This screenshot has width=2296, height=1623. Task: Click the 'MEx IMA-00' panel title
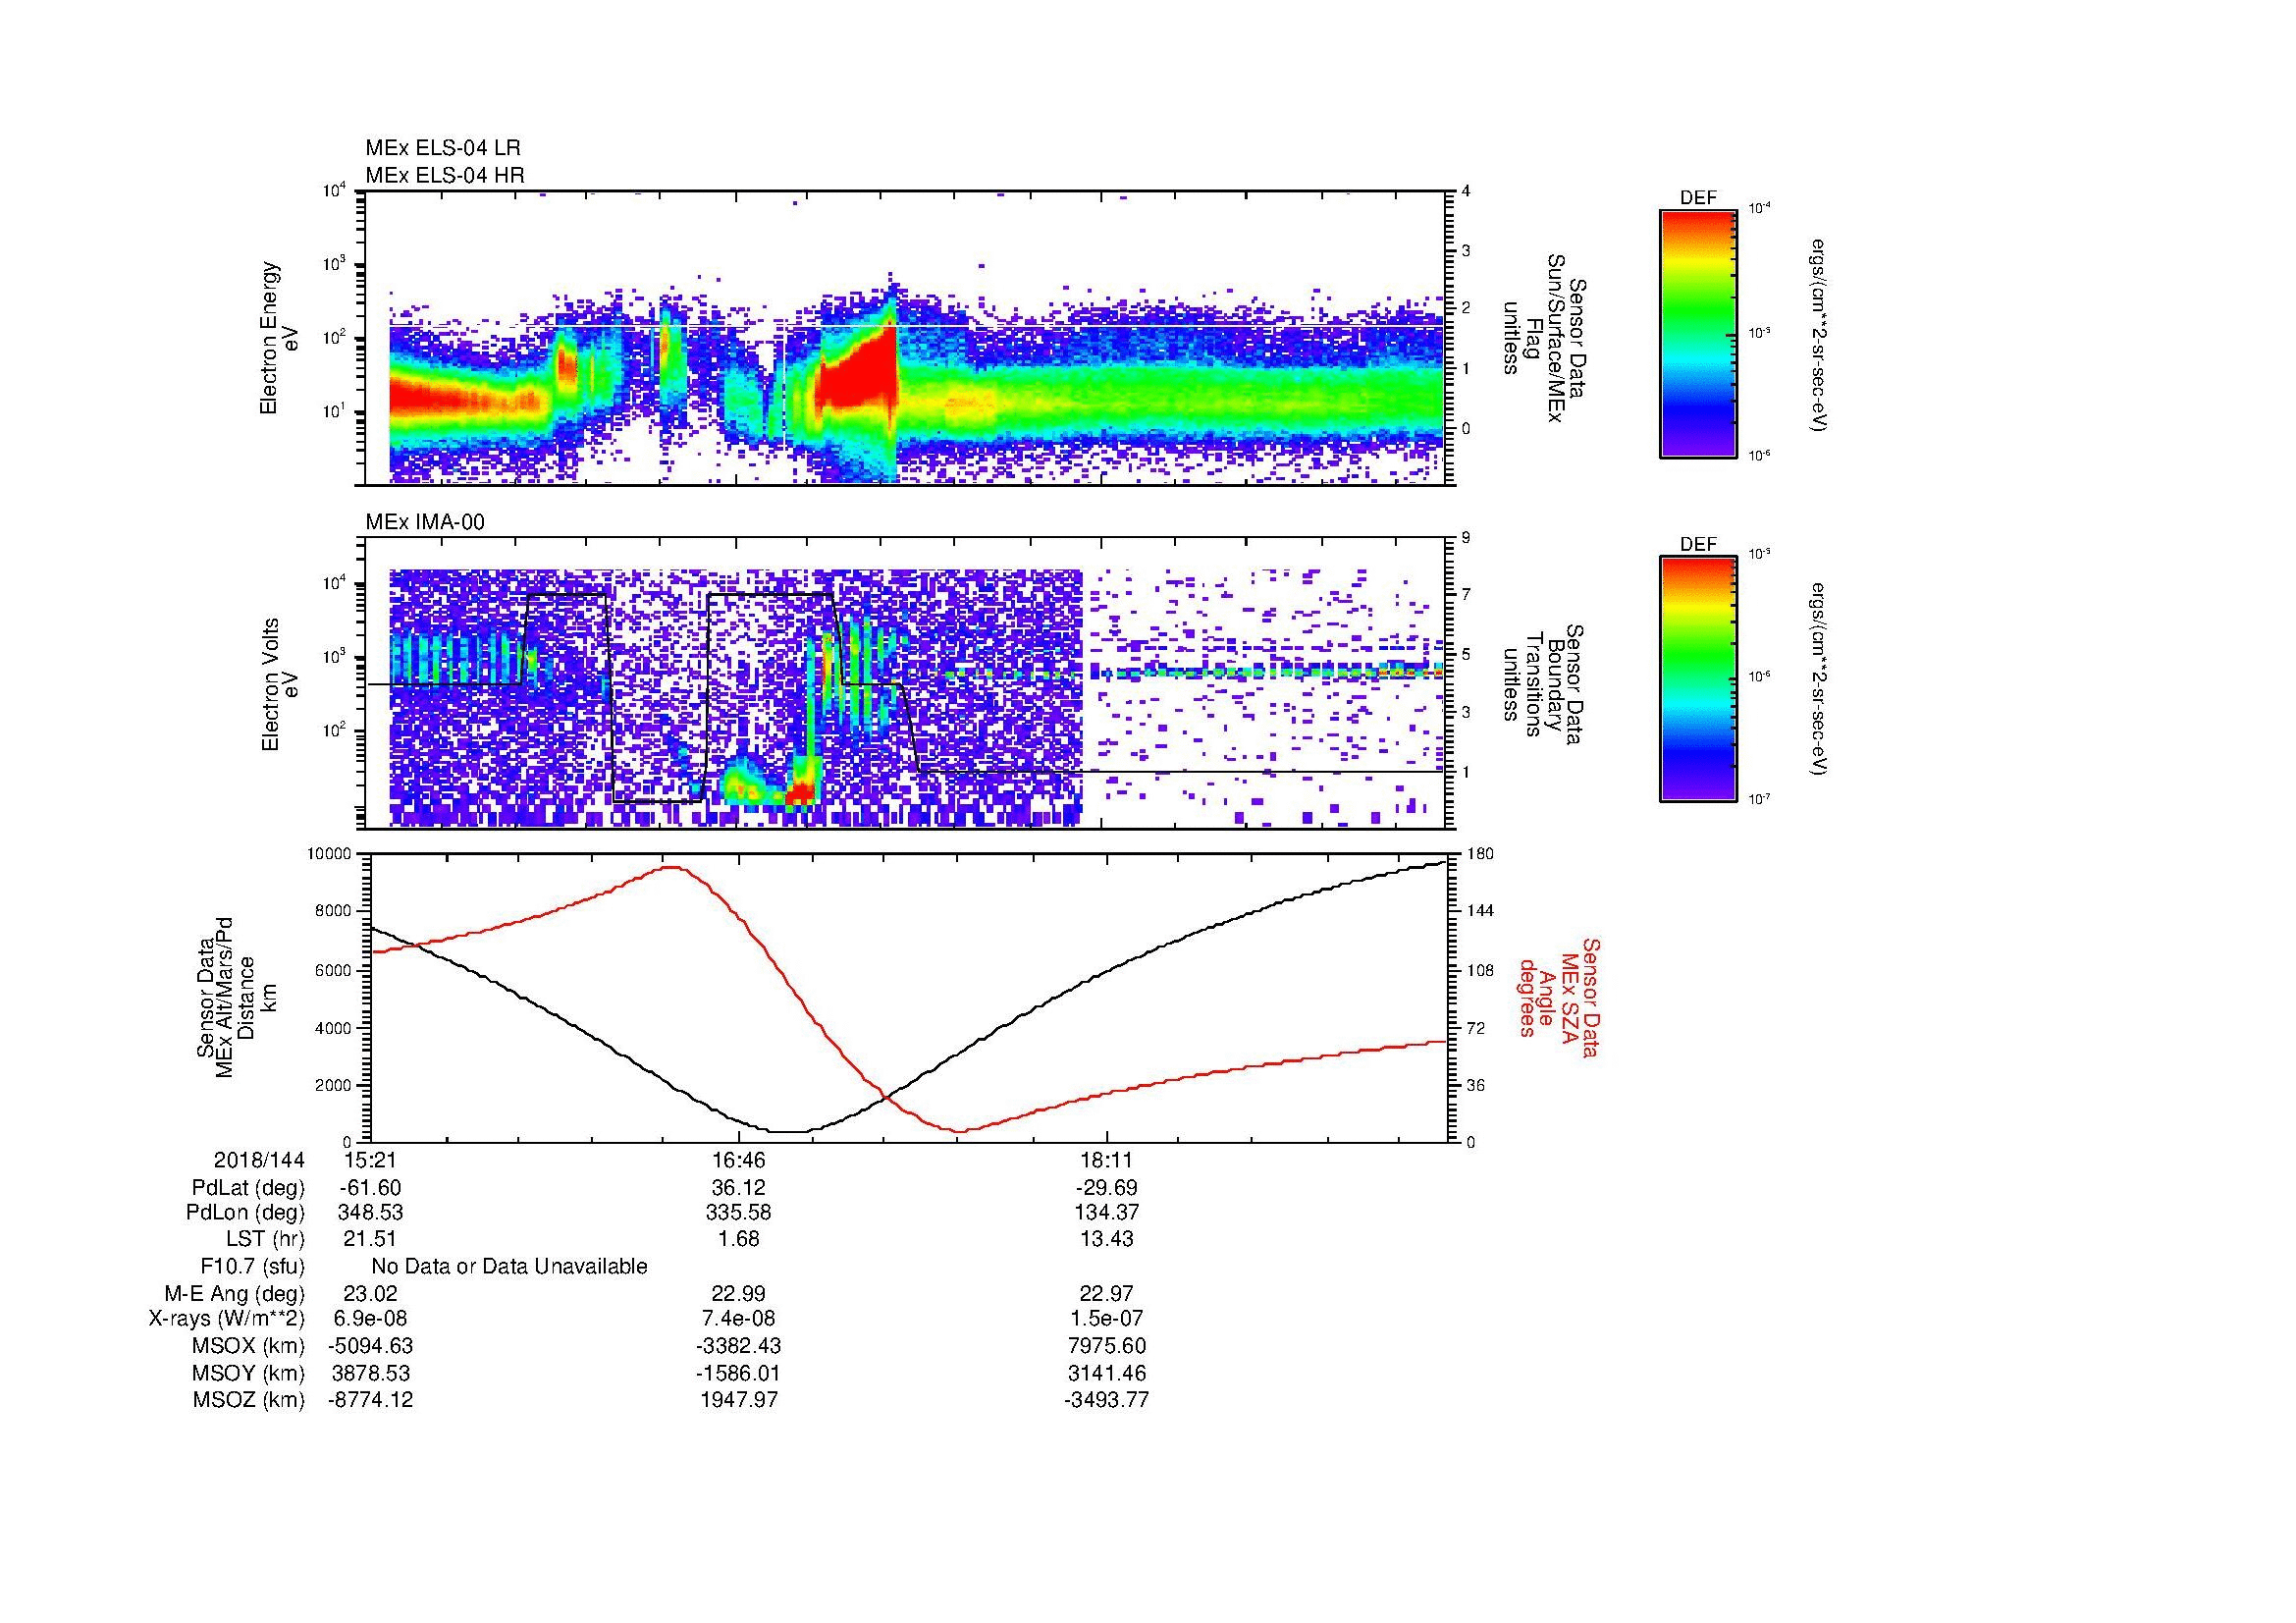425,522
